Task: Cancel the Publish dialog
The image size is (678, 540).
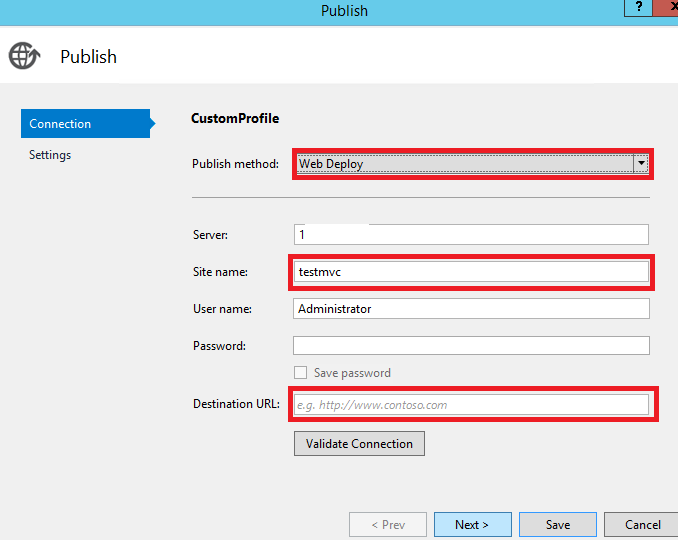Action: point(643,525)
